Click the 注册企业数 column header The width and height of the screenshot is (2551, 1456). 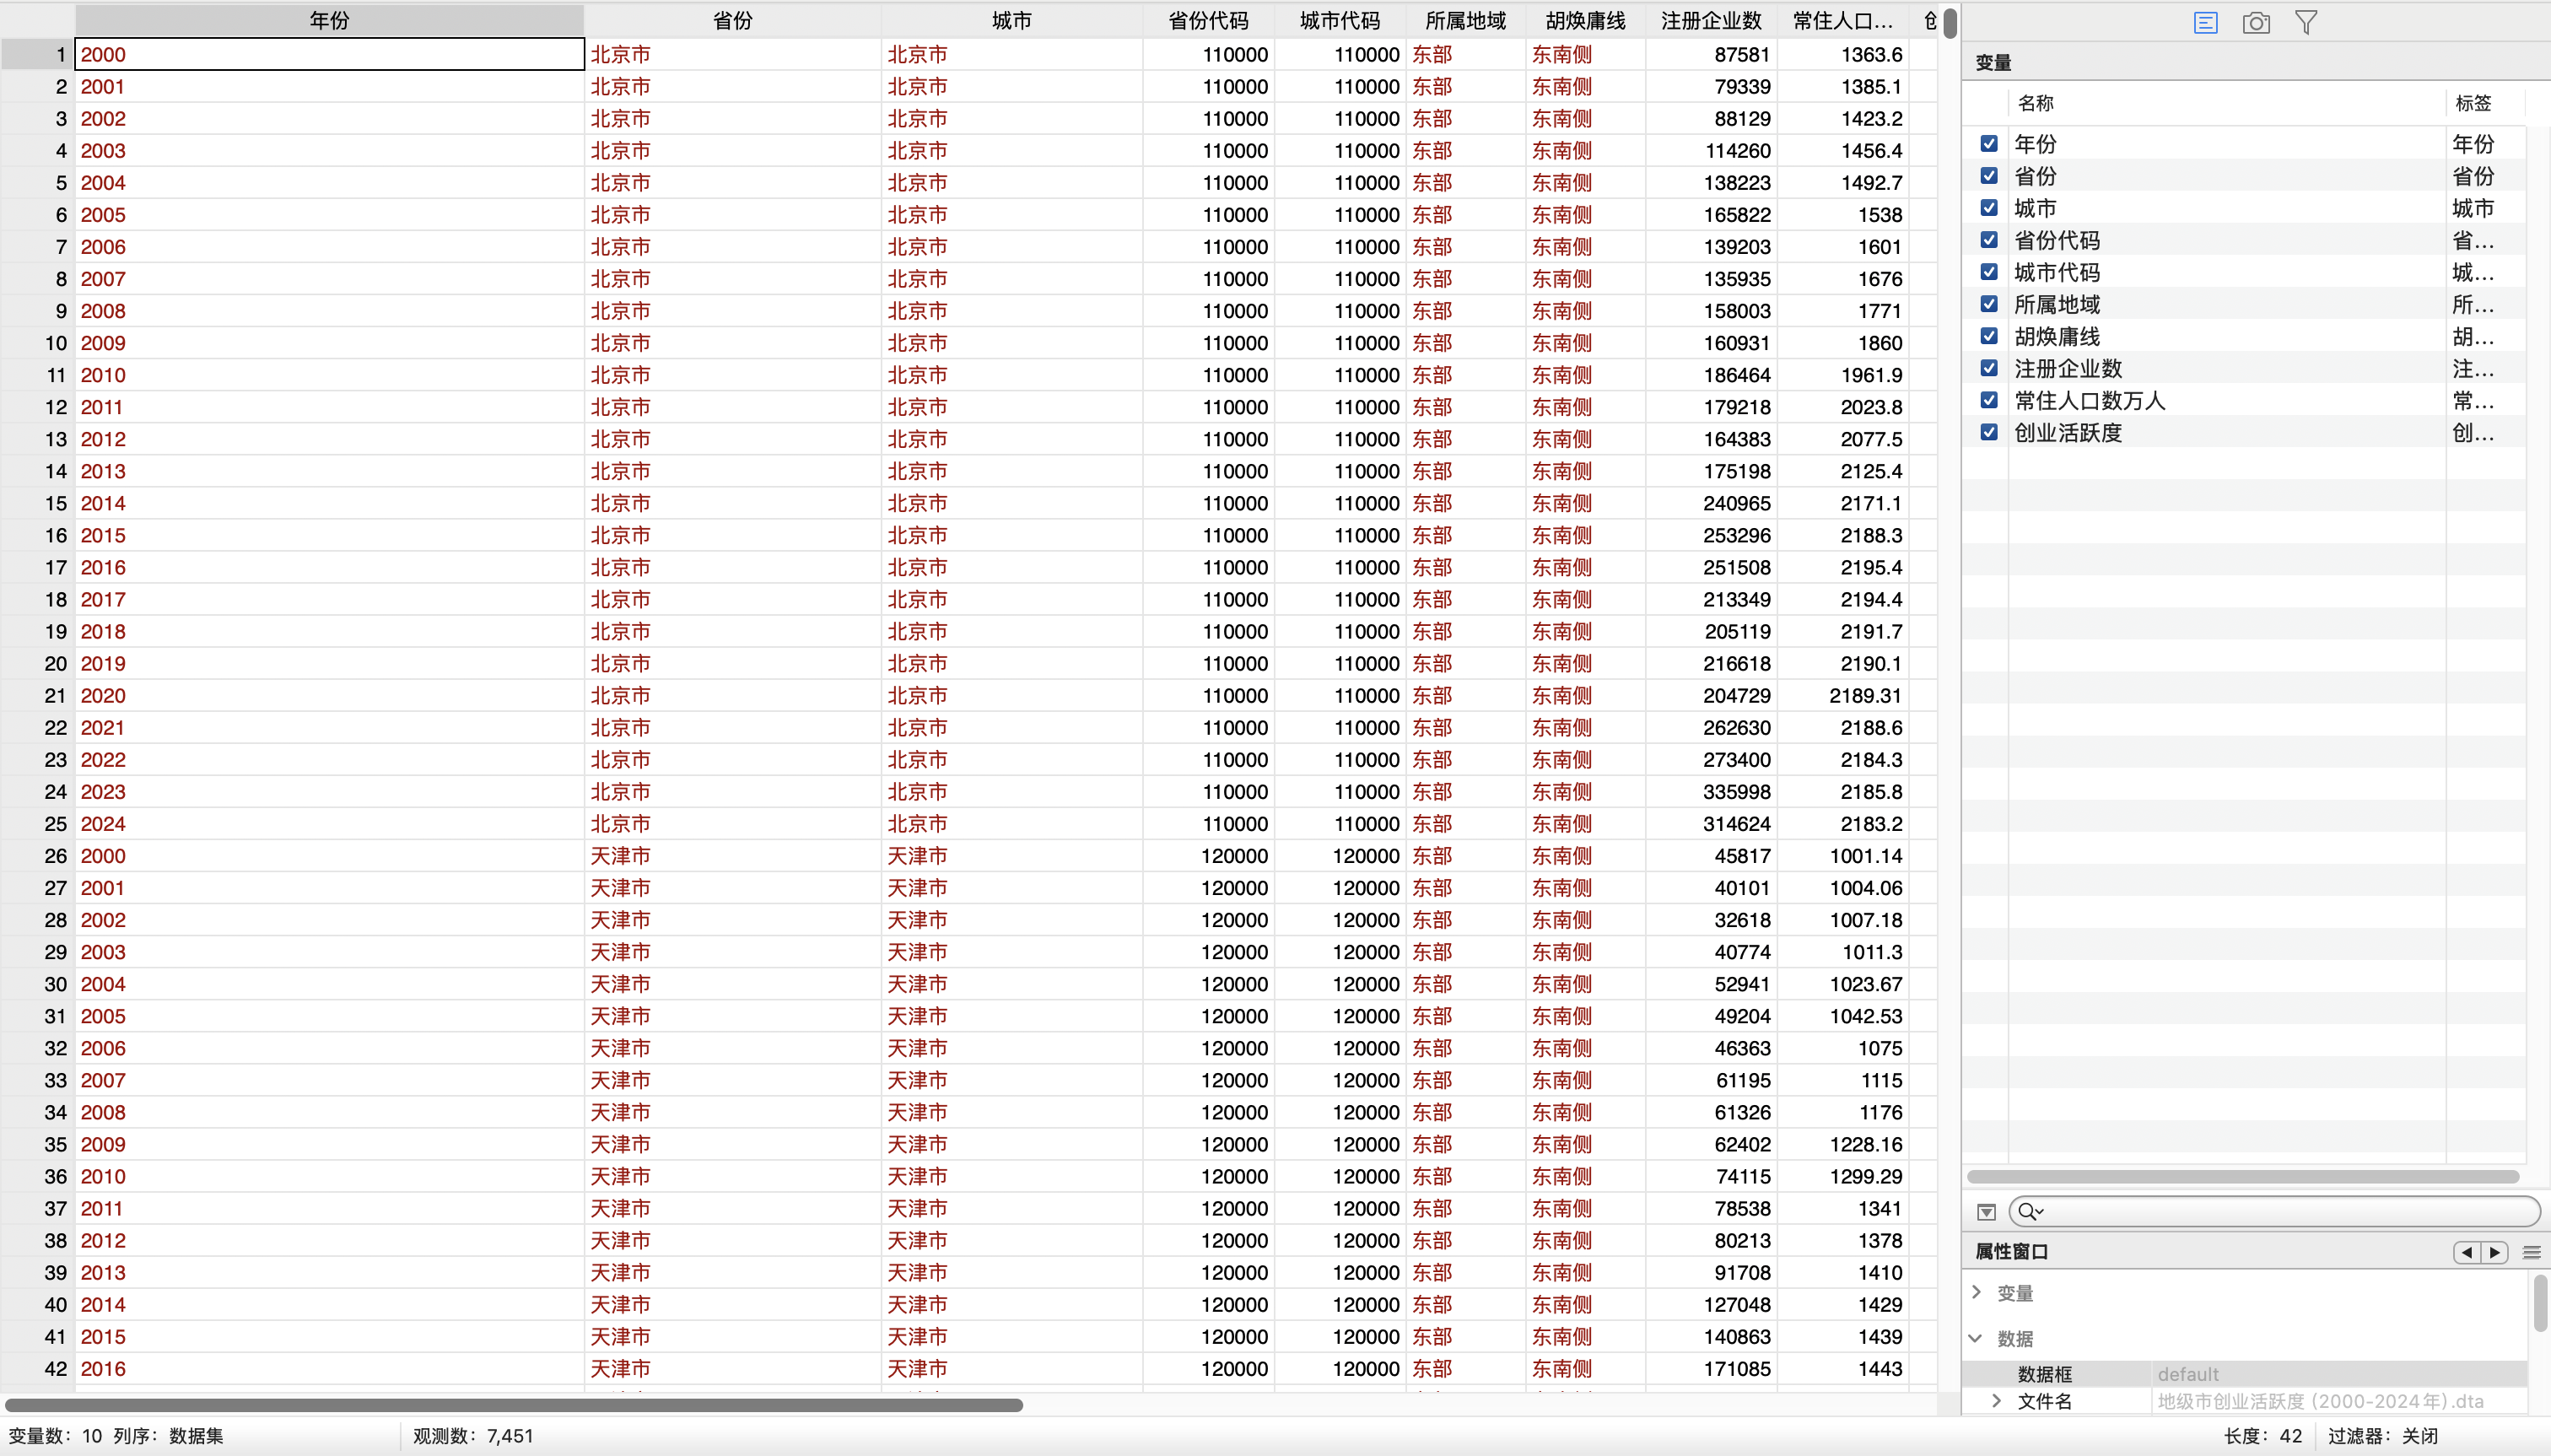(x=1710, y=21)
